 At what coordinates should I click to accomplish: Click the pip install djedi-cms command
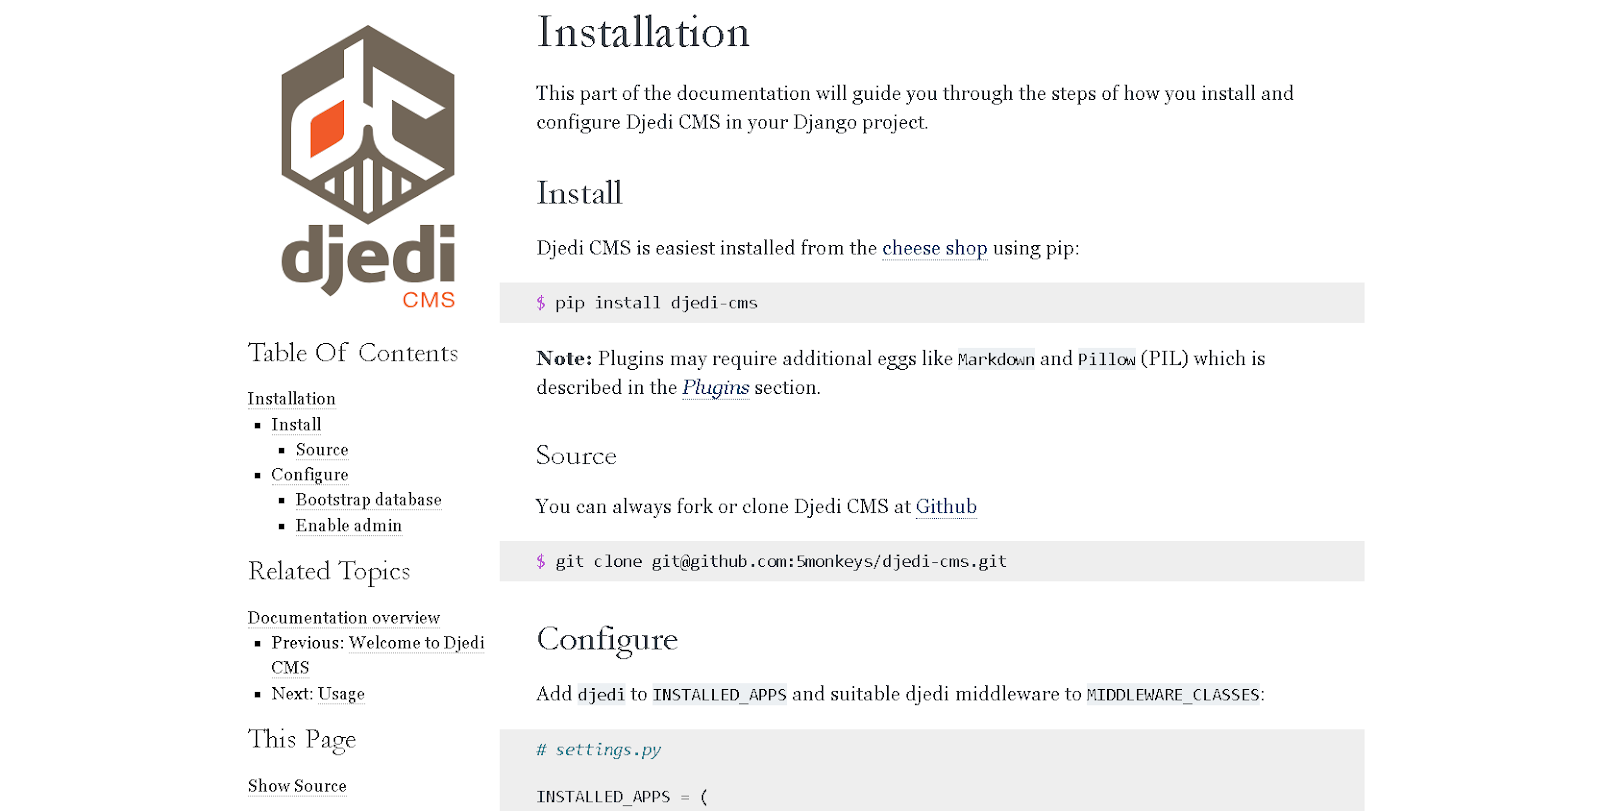656,303
